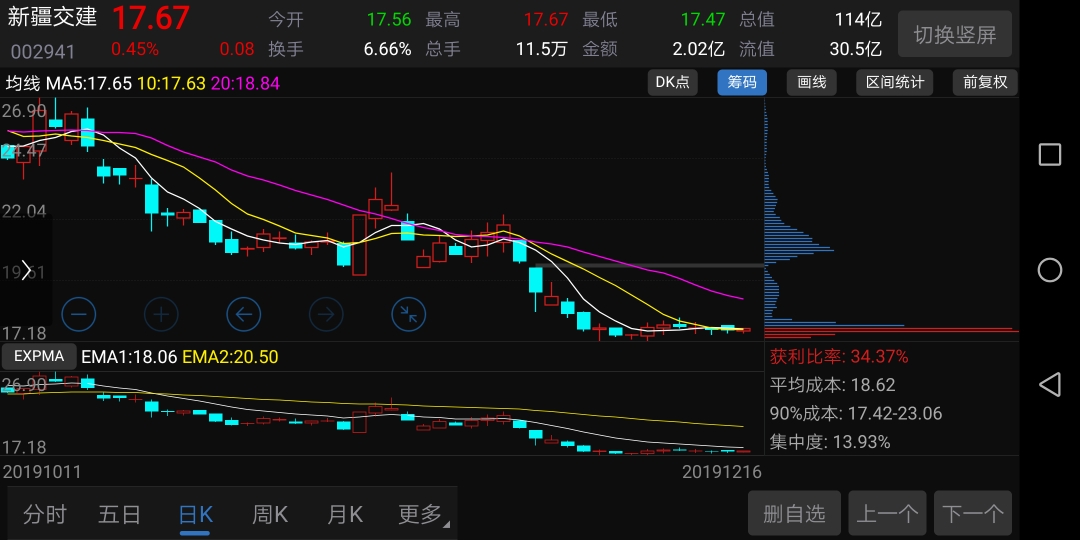Tap the right arrow circle to pan forward
This screenshot has height=540, width=1080.
pyautogui.click(x=326, y=315)
